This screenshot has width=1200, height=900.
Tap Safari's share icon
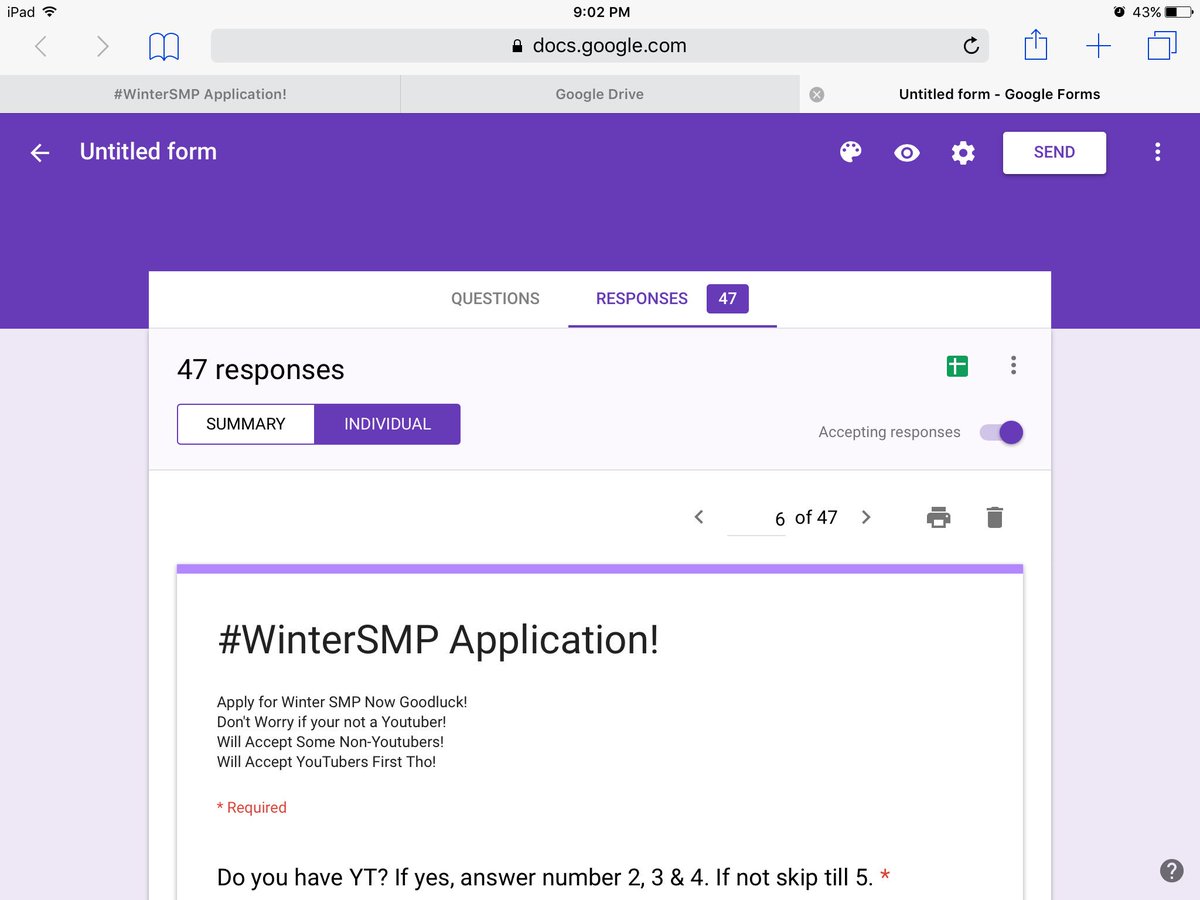(x=1036, y=44)
